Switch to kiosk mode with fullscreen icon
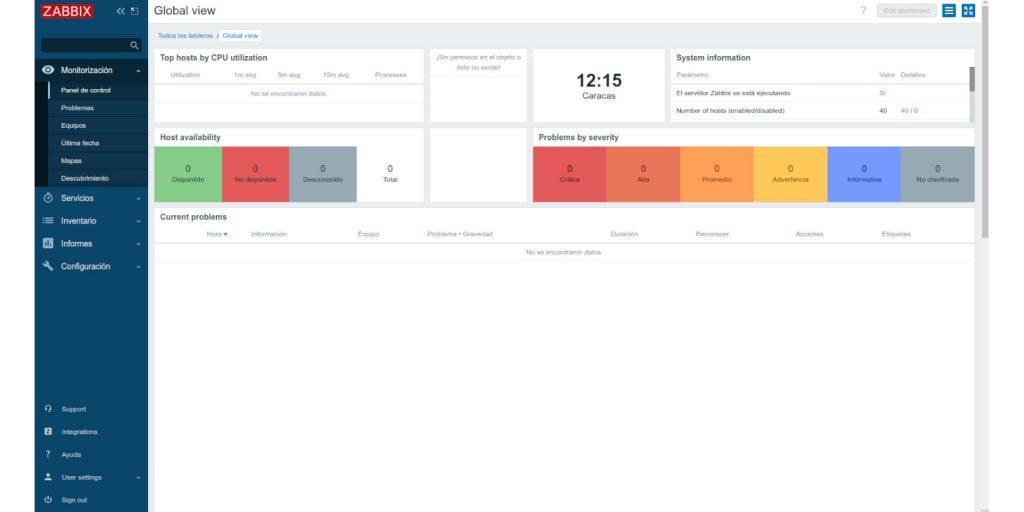This screenshot has height=512, width=1024. (x=968, y=10)
